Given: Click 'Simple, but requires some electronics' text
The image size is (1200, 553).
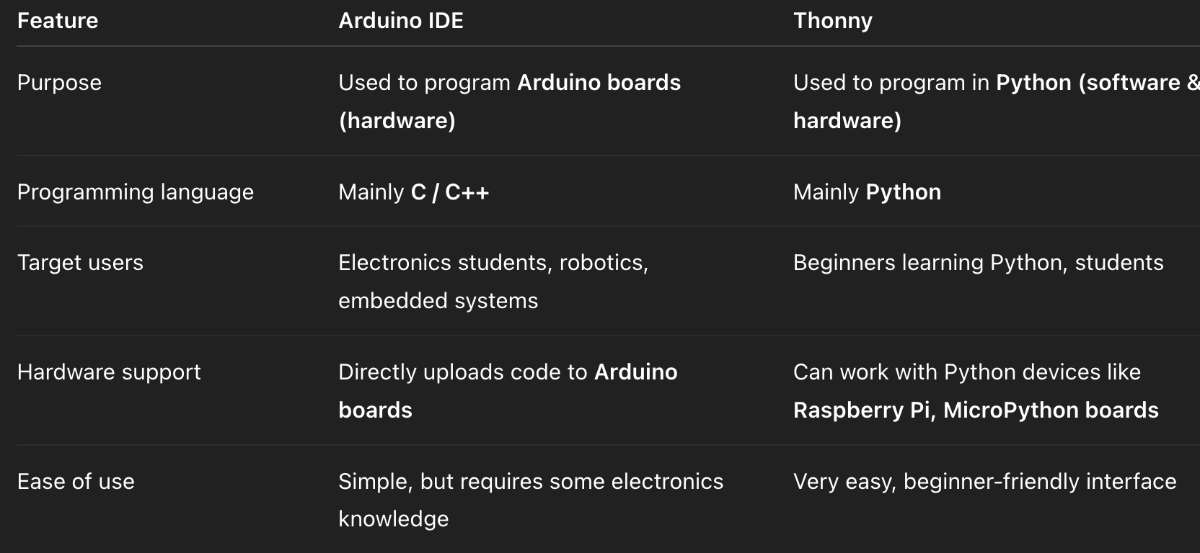Looking at the screenshot, I should (x=530, y=482).
